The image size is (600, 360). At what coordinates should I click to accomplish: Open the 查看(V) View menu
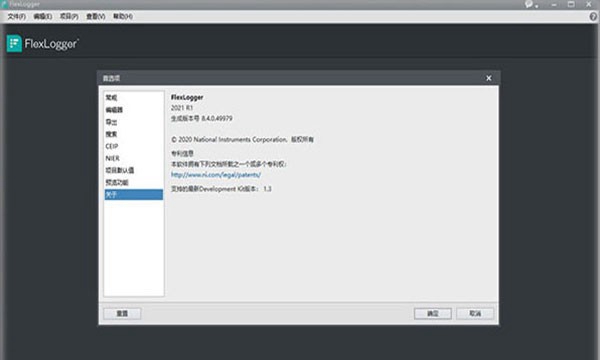click(x=96, y=16)
